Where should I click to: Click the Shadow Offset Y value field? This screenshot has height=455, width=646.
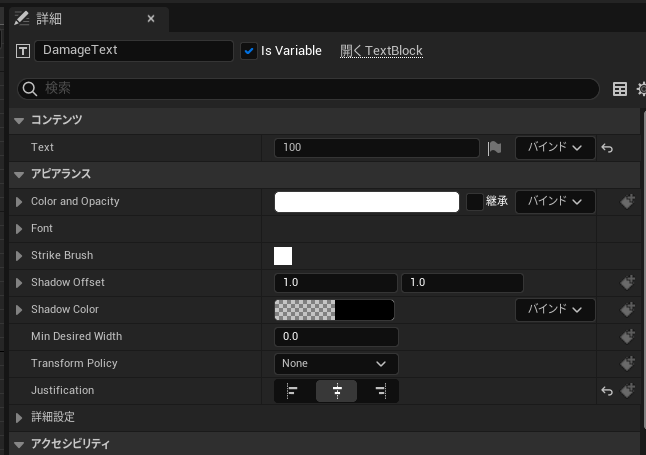[x=462, y=283]
